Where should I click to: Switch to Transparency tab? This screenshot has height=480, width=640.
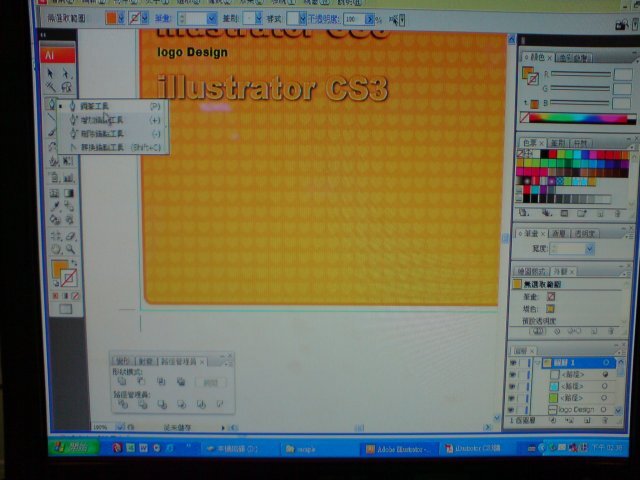585,233
